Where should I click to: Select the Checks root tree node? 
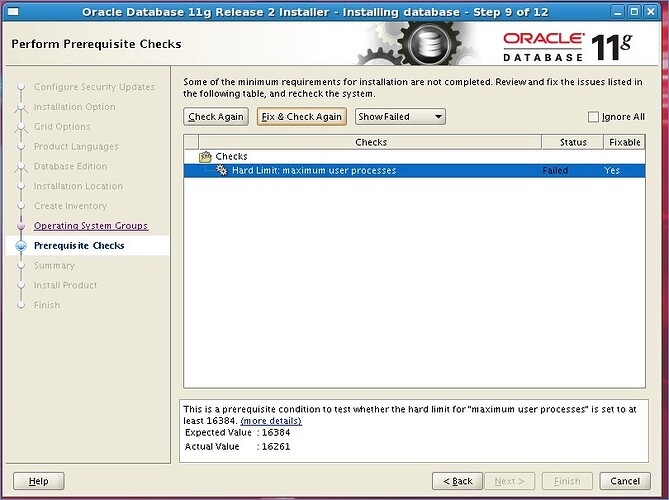(232, 157)
